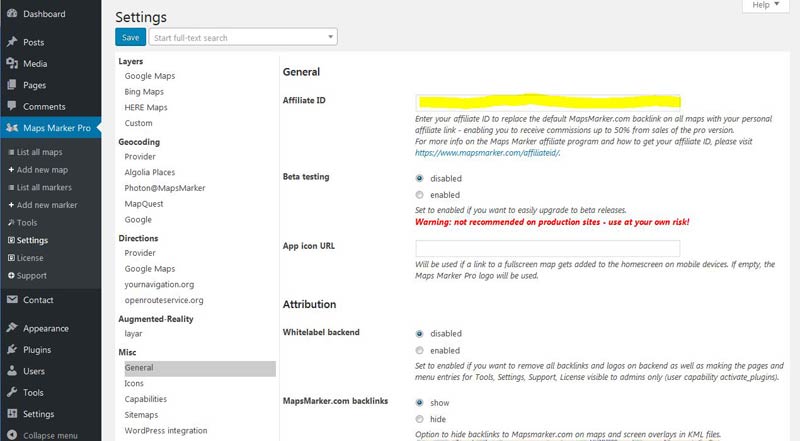
Task: Open Google Maps under Layers
Action: coord(149,76)
